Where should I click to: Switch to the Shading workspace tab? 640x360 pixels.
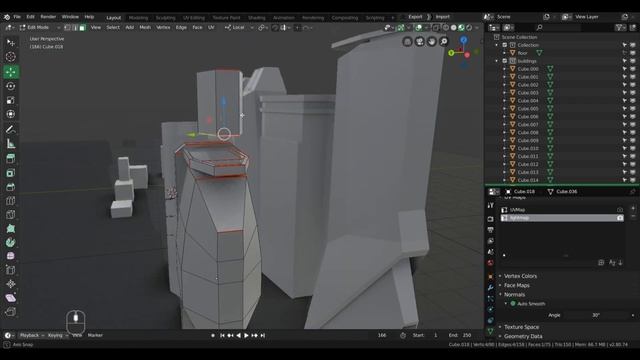(x=256, y=18)
